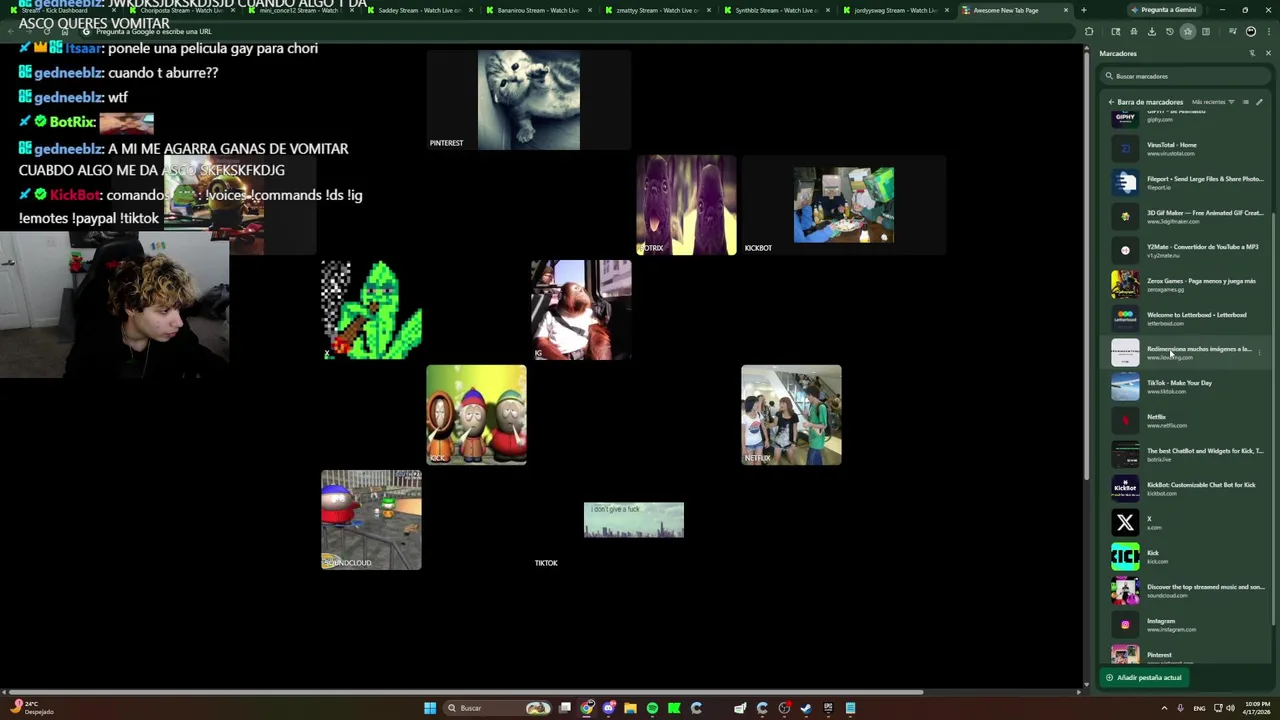
Task: Open the BotRix shortcut tile
Action: [x=686, y=205]
